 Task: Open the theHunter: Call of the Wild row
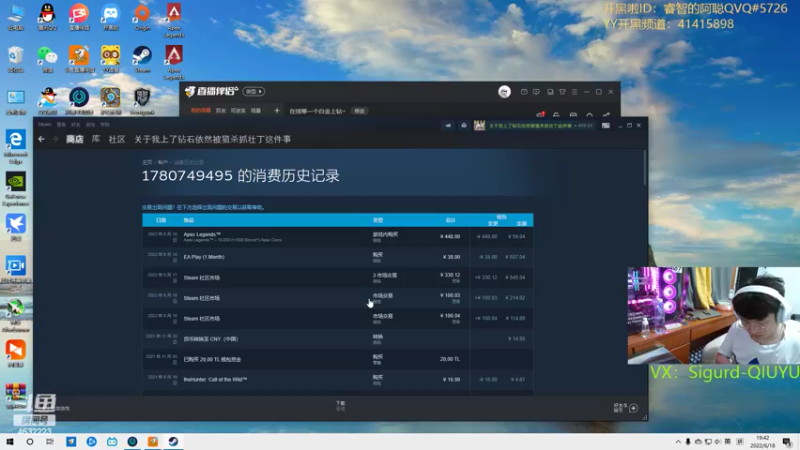pos(338,380)
